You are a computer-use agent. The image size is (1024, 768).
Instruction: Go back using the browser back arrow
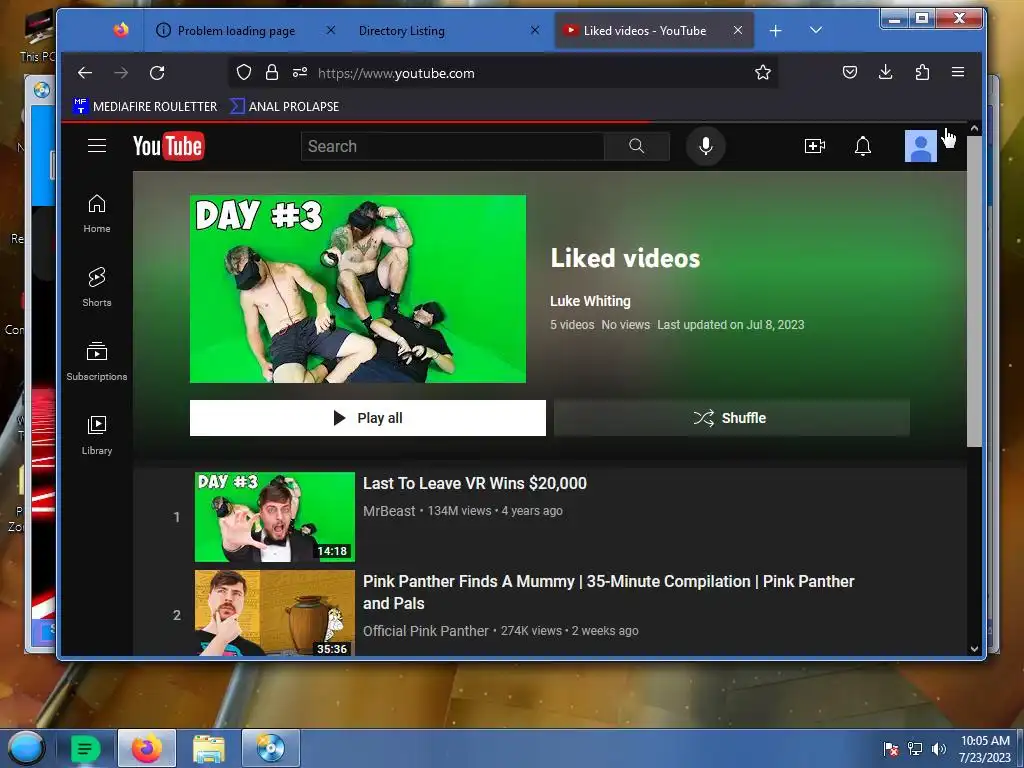click(85, 72)
